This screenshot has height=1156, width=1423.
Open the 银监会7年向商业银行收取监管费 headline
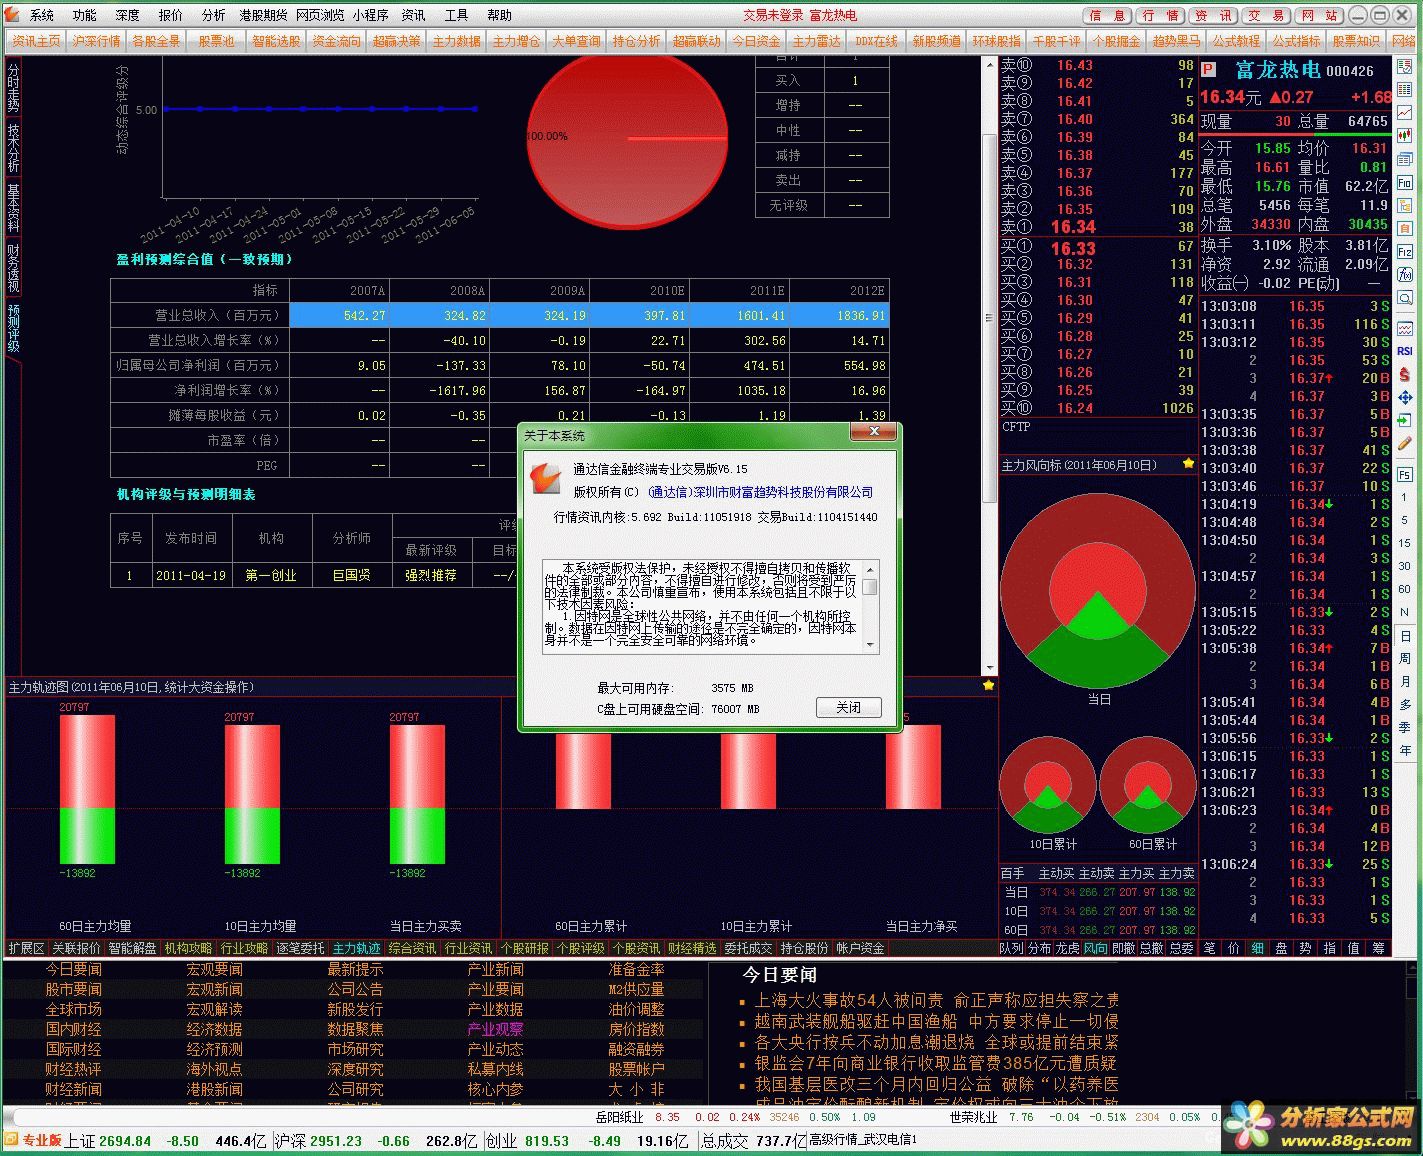coord(935,1063)
